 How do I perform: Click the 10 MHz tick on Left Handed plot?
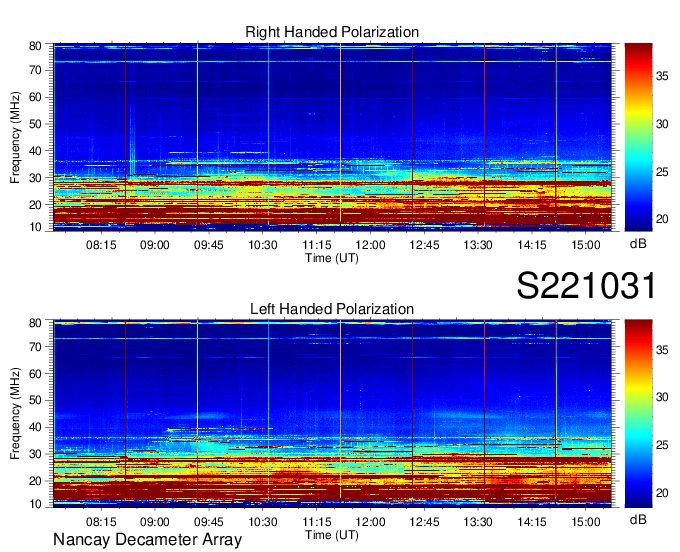35,504
